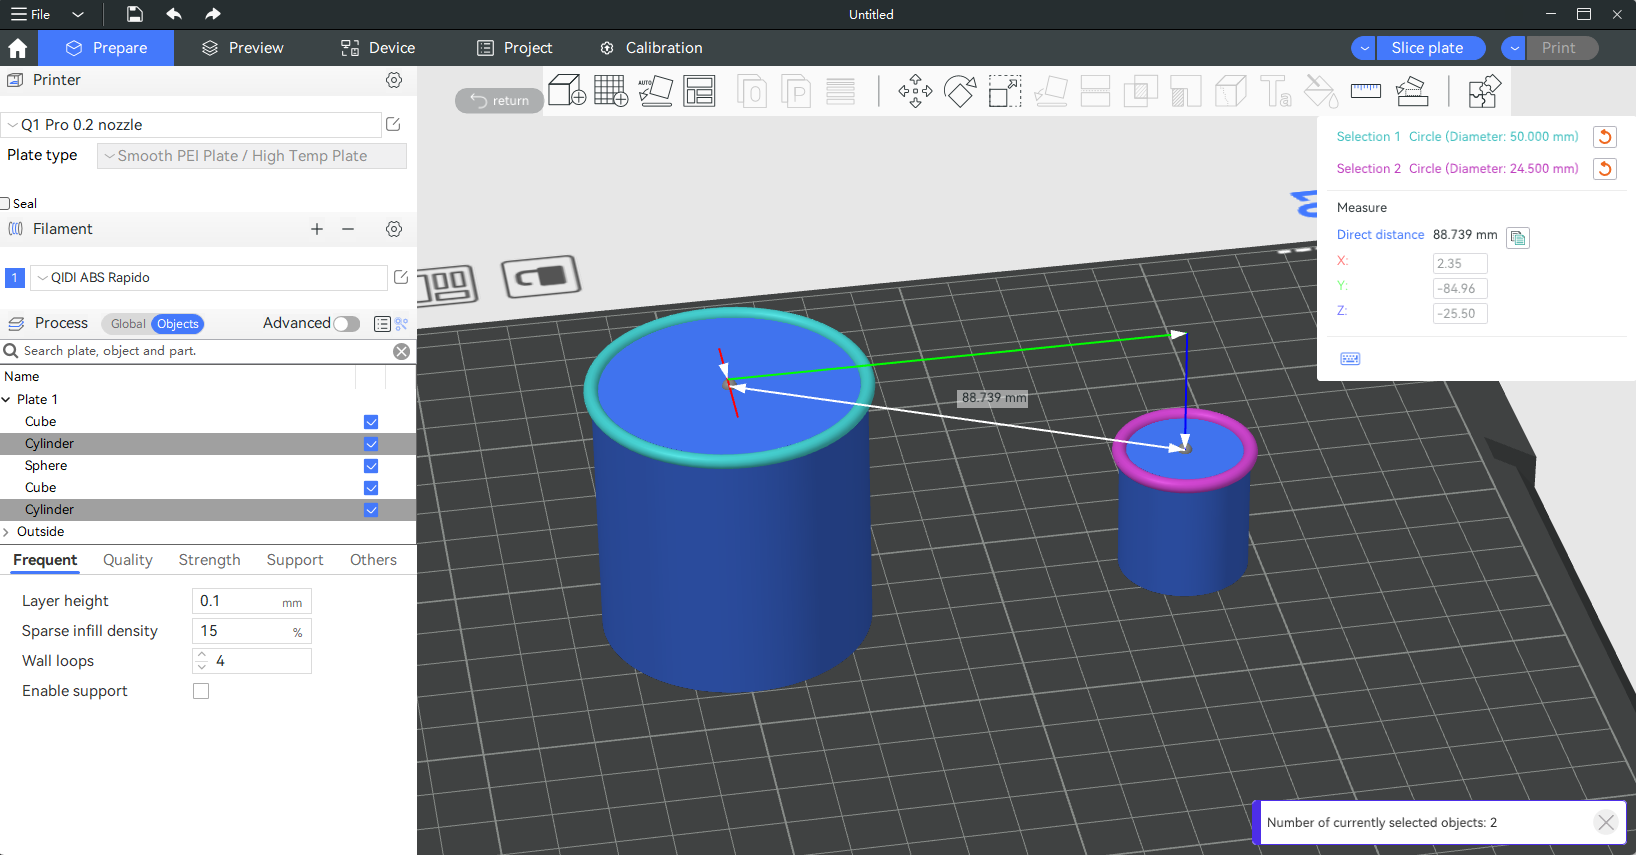Expand the Outside tree item
Image resolution: width=1636 pixels, height=855 pixels.
click(7, 532)
